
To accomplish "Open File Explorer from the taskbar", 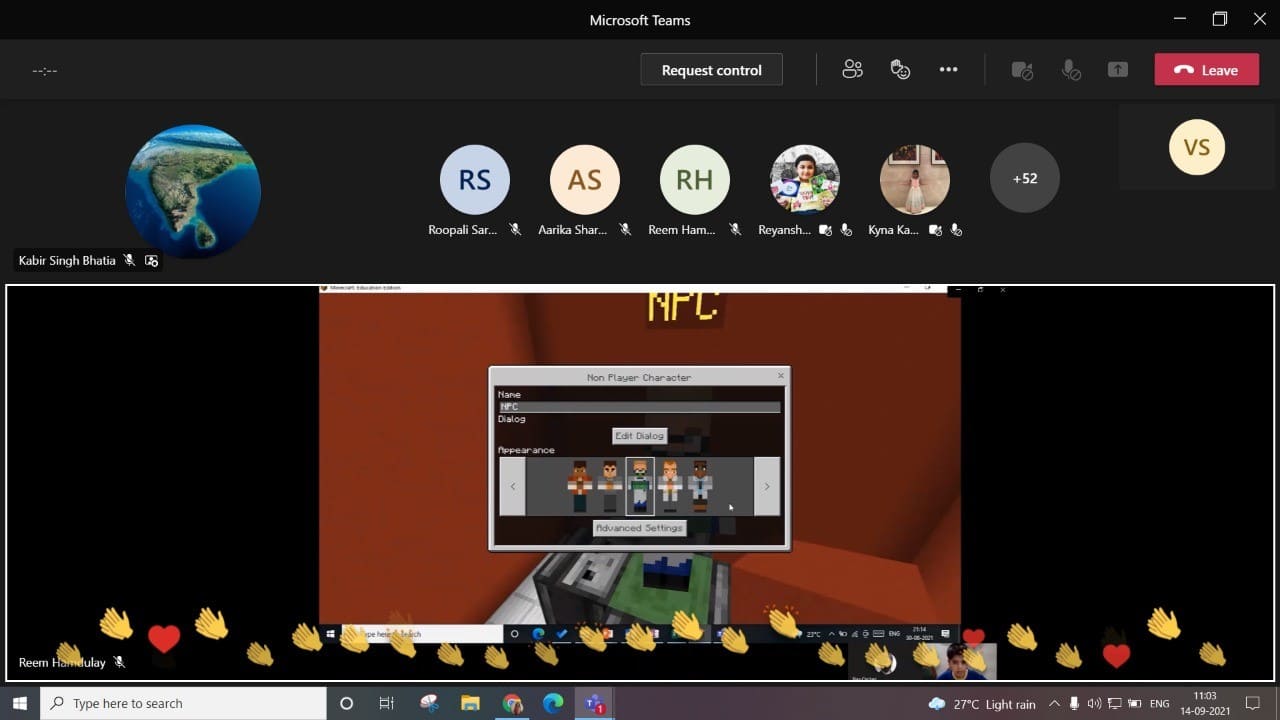I will pos(470,704).
